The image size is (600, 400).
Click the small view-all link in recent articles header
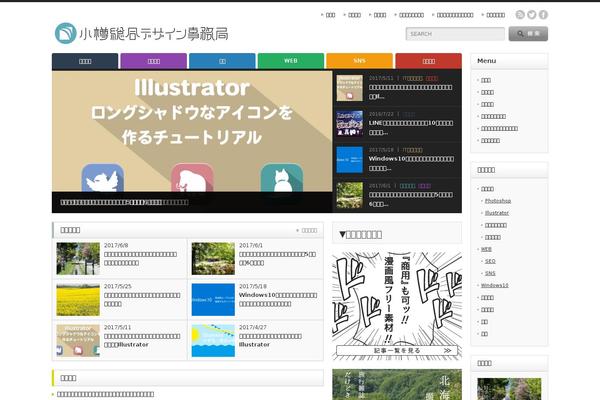(307, 230)
